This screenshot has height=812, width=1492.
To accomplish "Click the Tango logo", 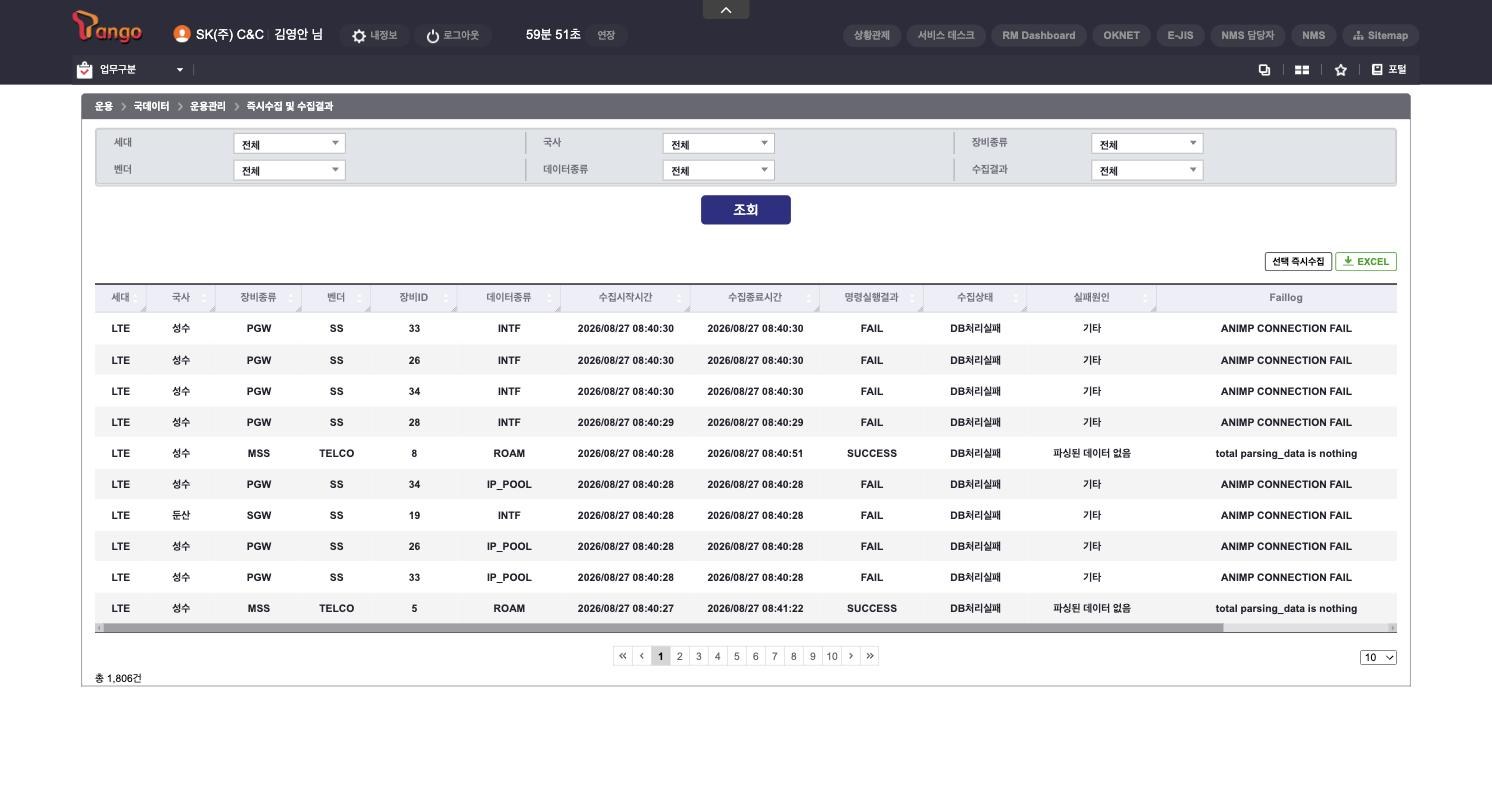I will pyautogui.click(x=108, y=28).
